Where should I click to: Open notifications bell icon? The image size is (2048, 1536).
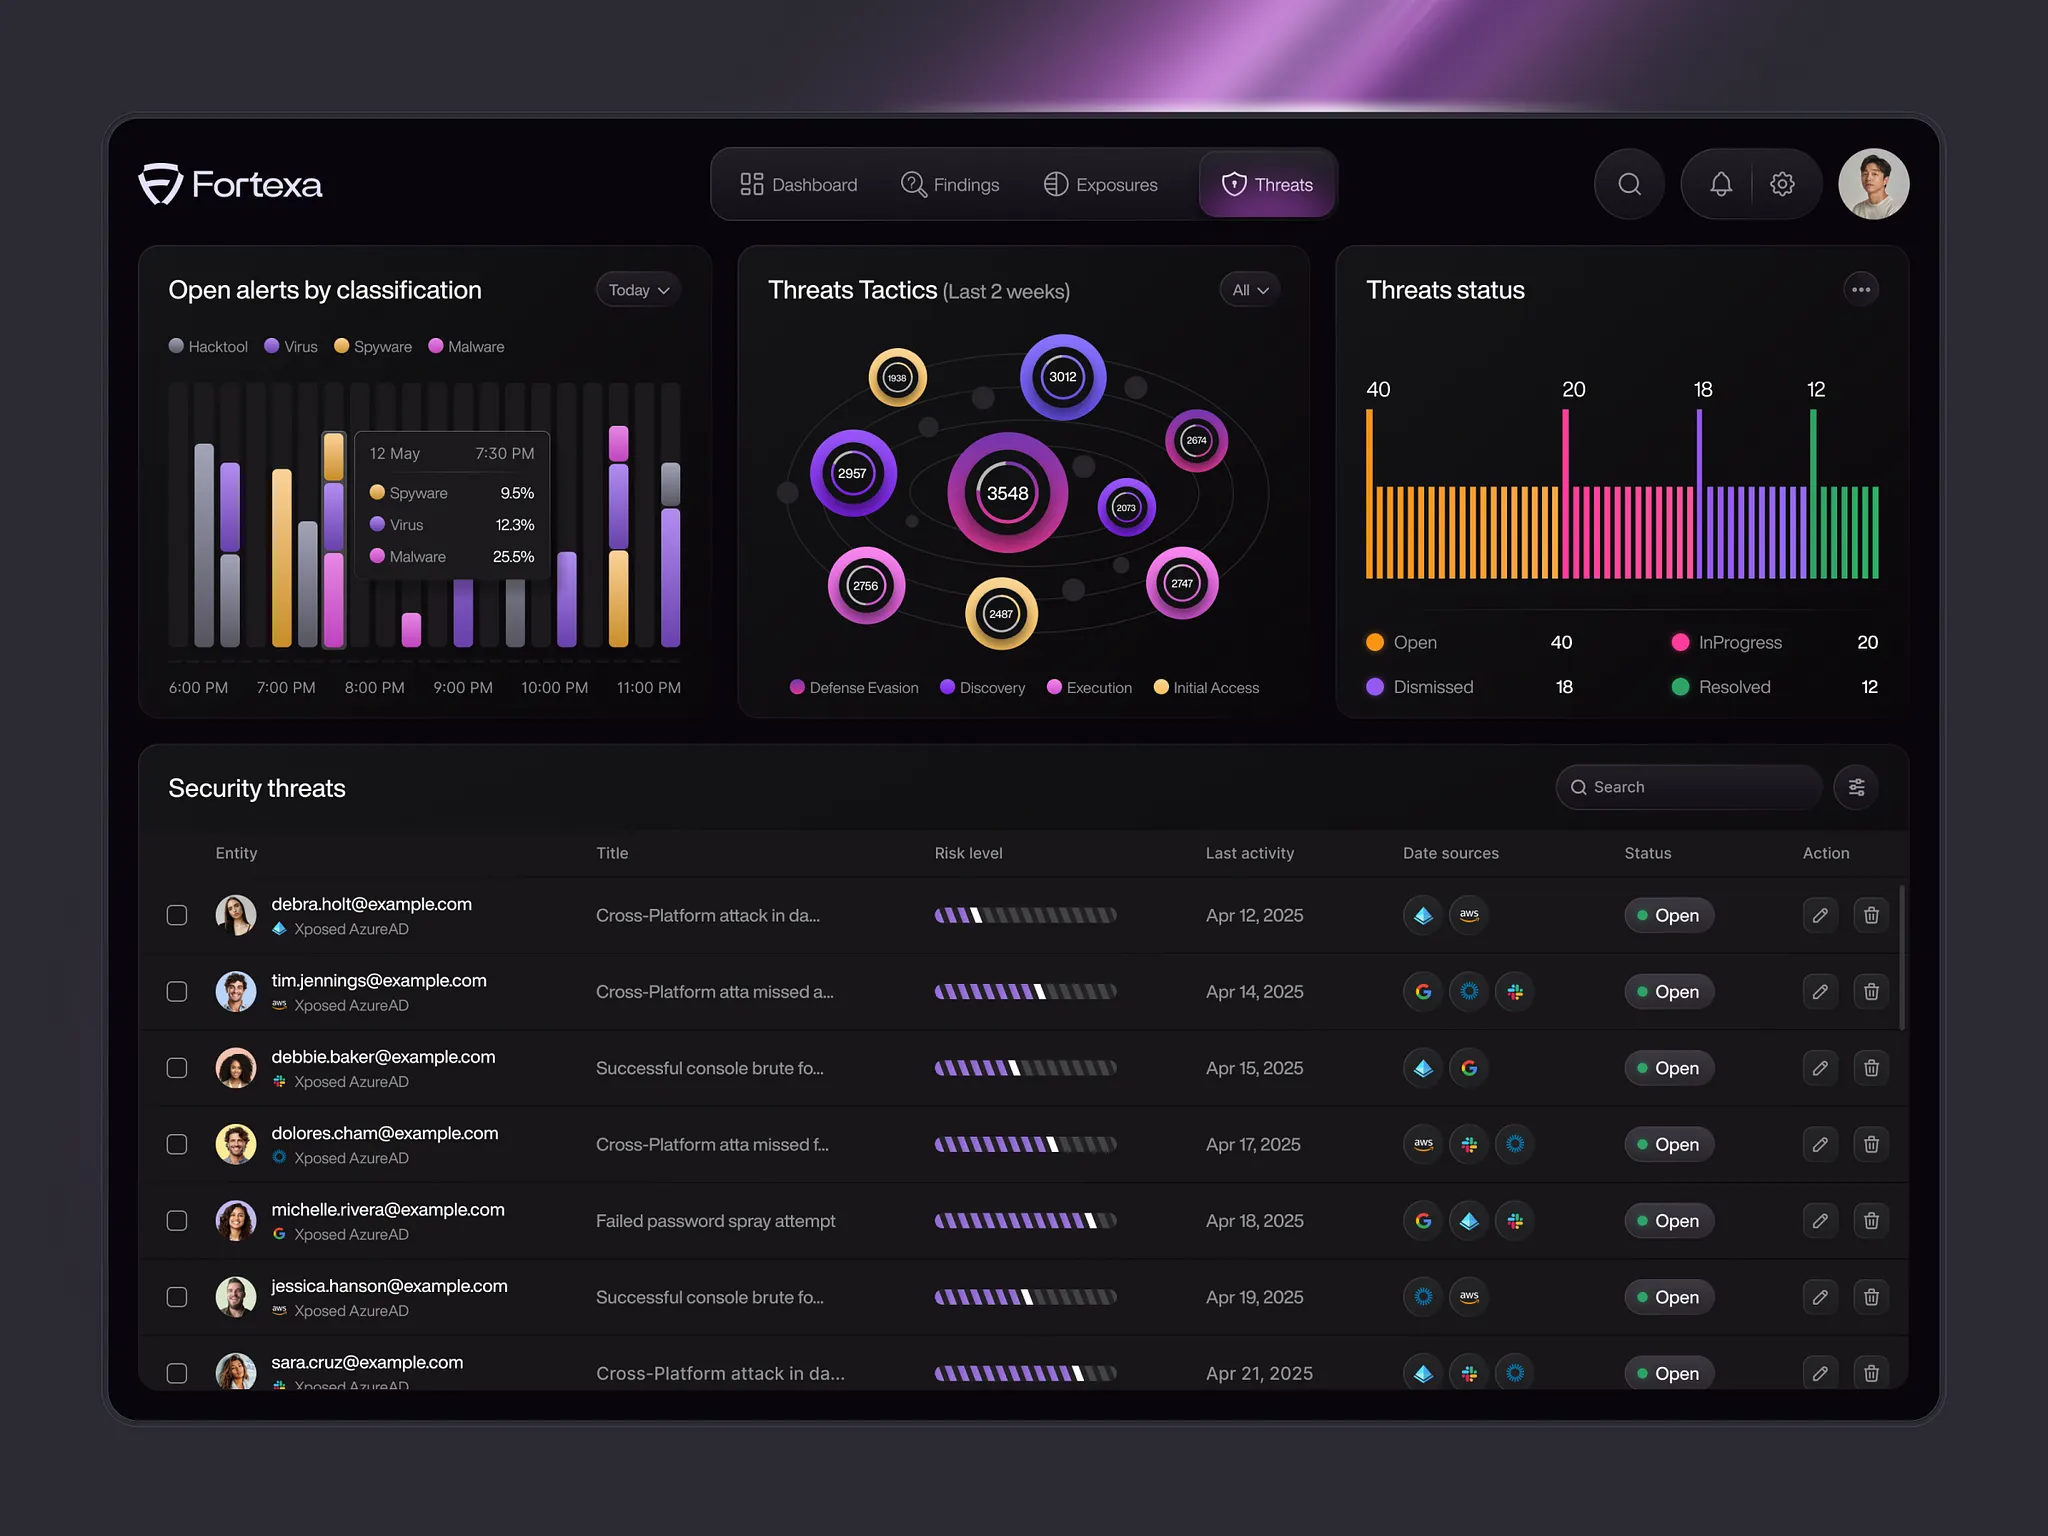[1720, 184]
